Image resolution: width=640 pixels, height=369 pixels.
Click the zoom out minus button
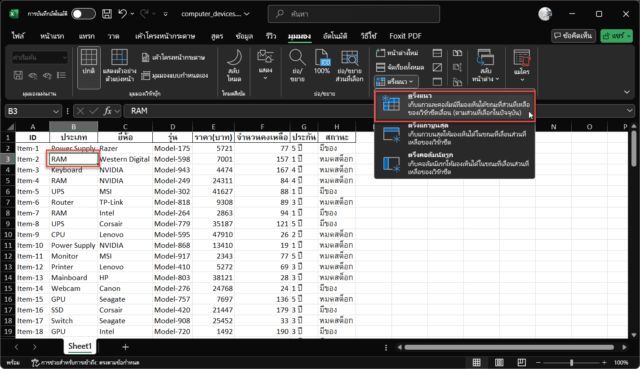click(538, 362)
